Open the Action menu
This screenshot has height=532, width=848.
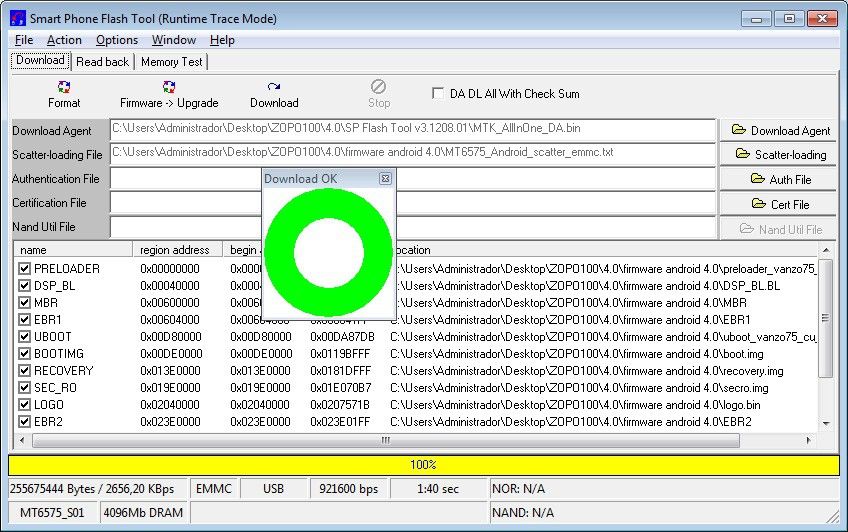(x=64, y=40)
